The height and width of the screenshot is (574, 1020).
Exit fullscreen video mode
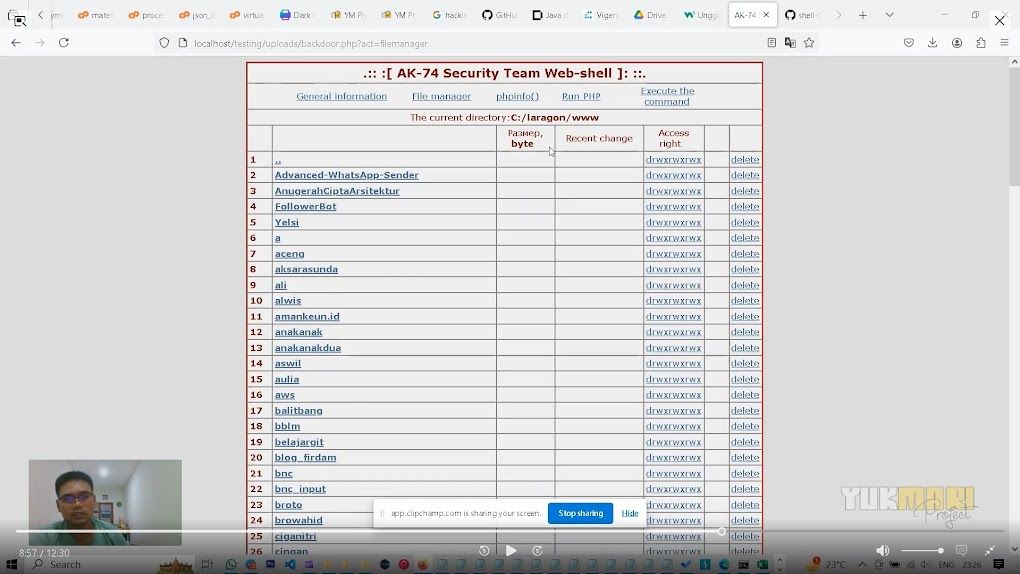coord(989,551)
